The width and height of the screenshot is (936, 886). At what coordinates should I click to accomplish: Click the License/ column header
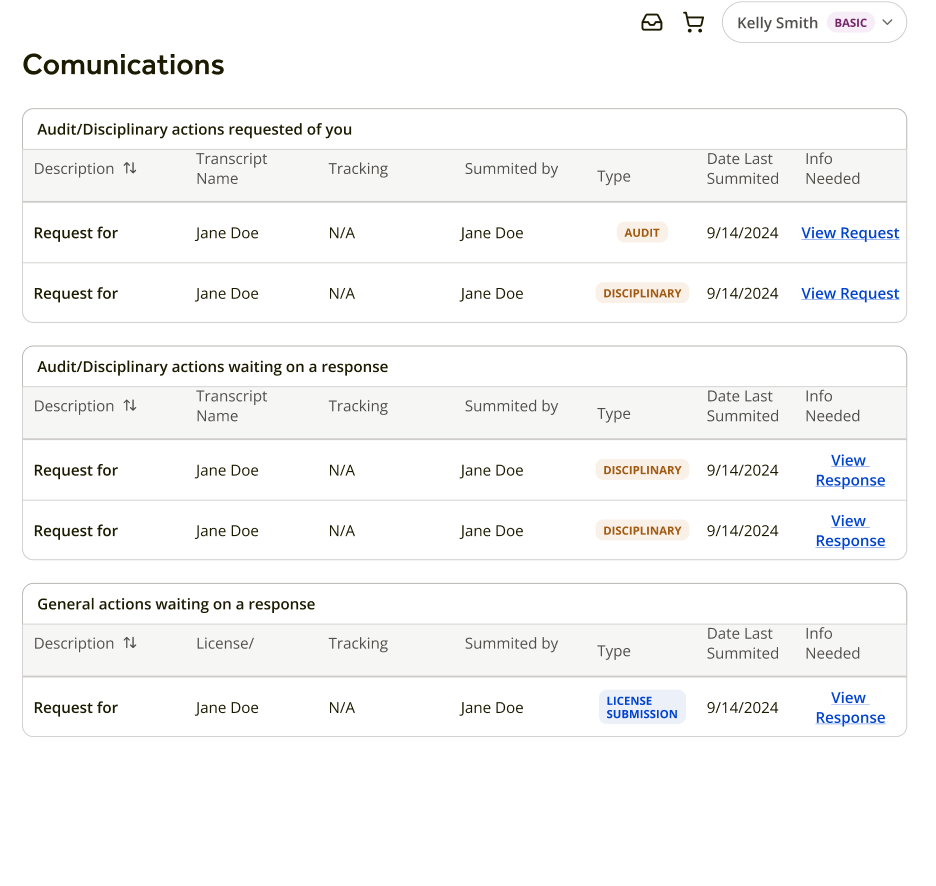[225, 643]
